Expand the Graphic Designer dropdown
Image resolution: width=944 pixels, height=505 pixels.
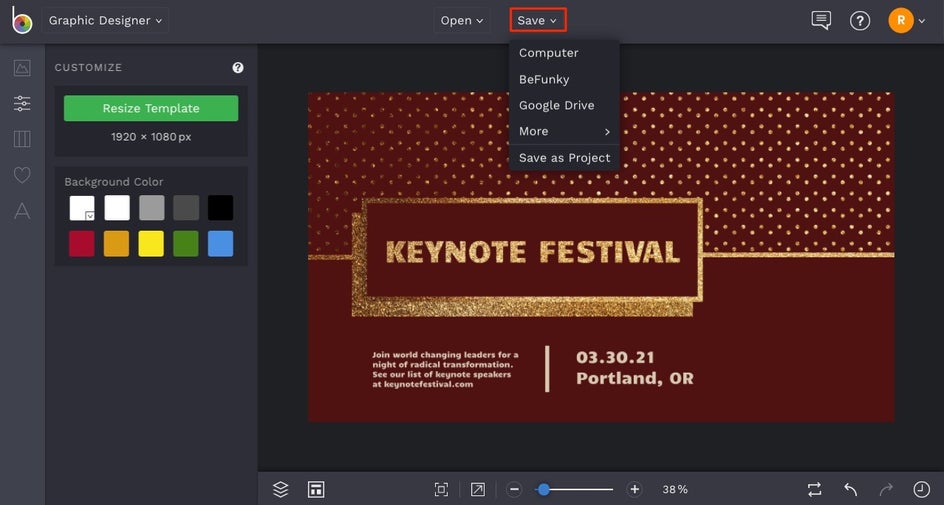click(105, 20)
